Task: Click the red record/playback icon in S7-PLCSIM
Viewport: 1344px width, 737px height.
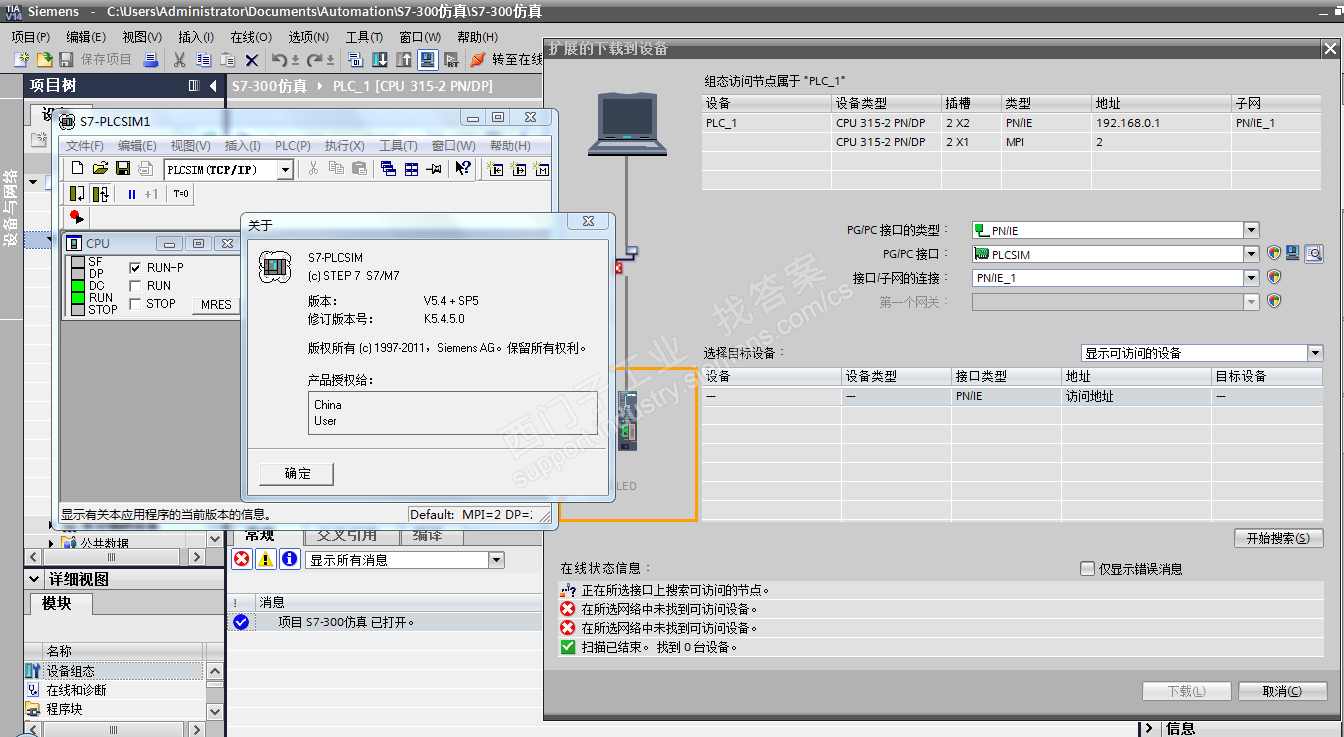Action: [x=77, y=217]
